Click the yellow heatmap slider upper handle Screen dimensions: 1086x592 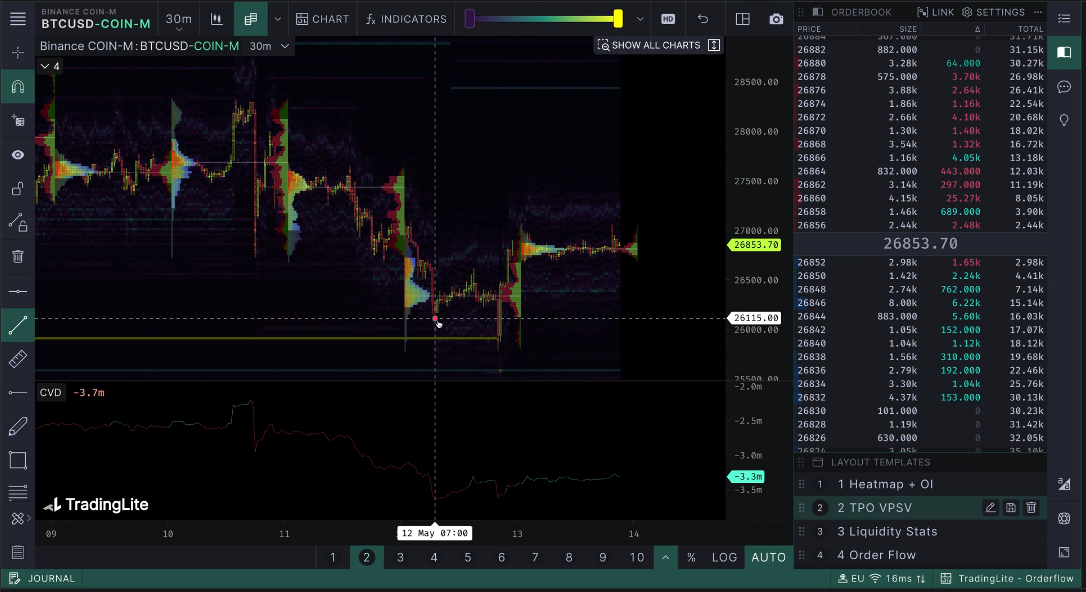coord(618,19)
